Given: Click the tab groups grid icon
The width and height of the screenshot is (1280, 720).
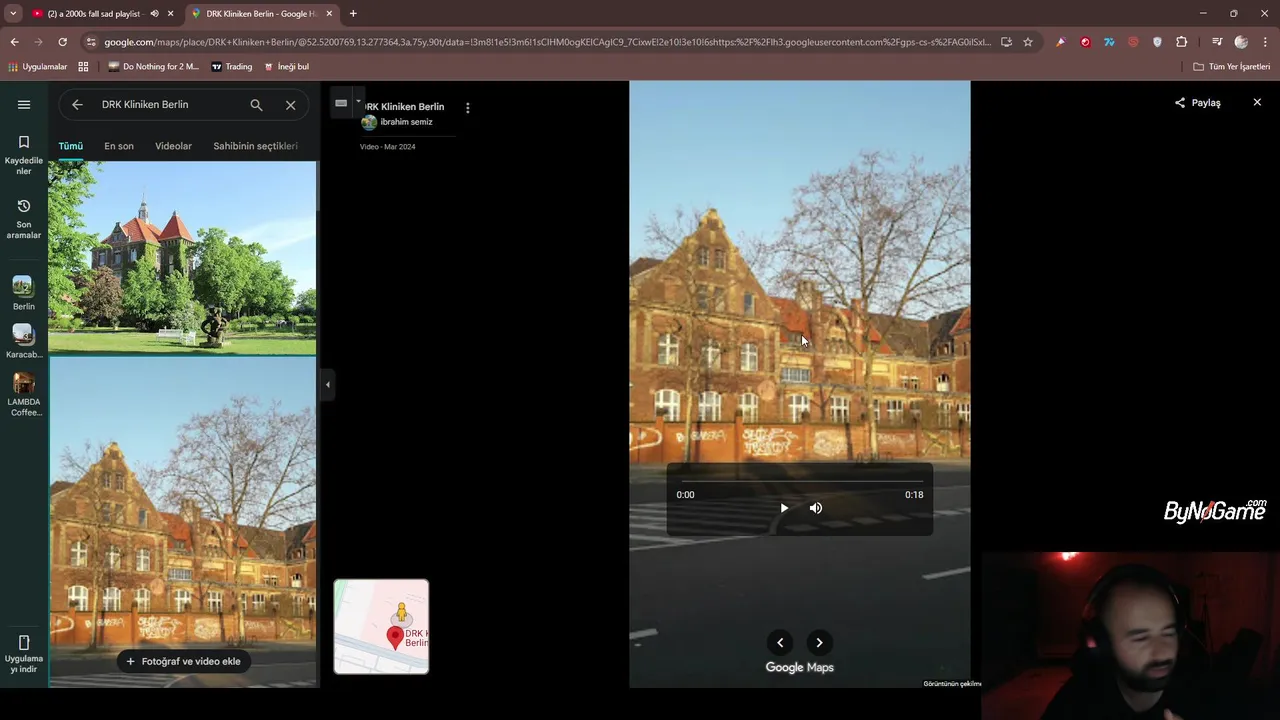Looking at the screenshot, I should coord(83,67).
